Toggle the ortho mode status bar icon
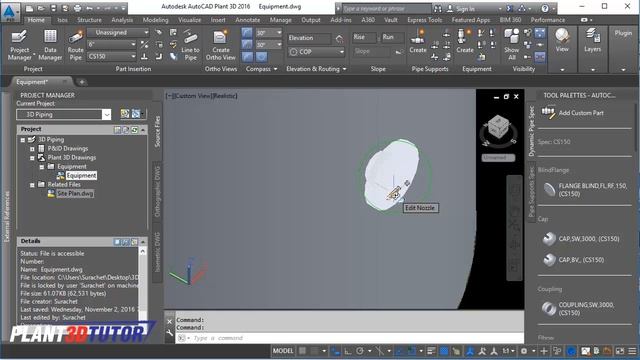The width and height of the screenshot is (640, 360). tap(348, 351)
